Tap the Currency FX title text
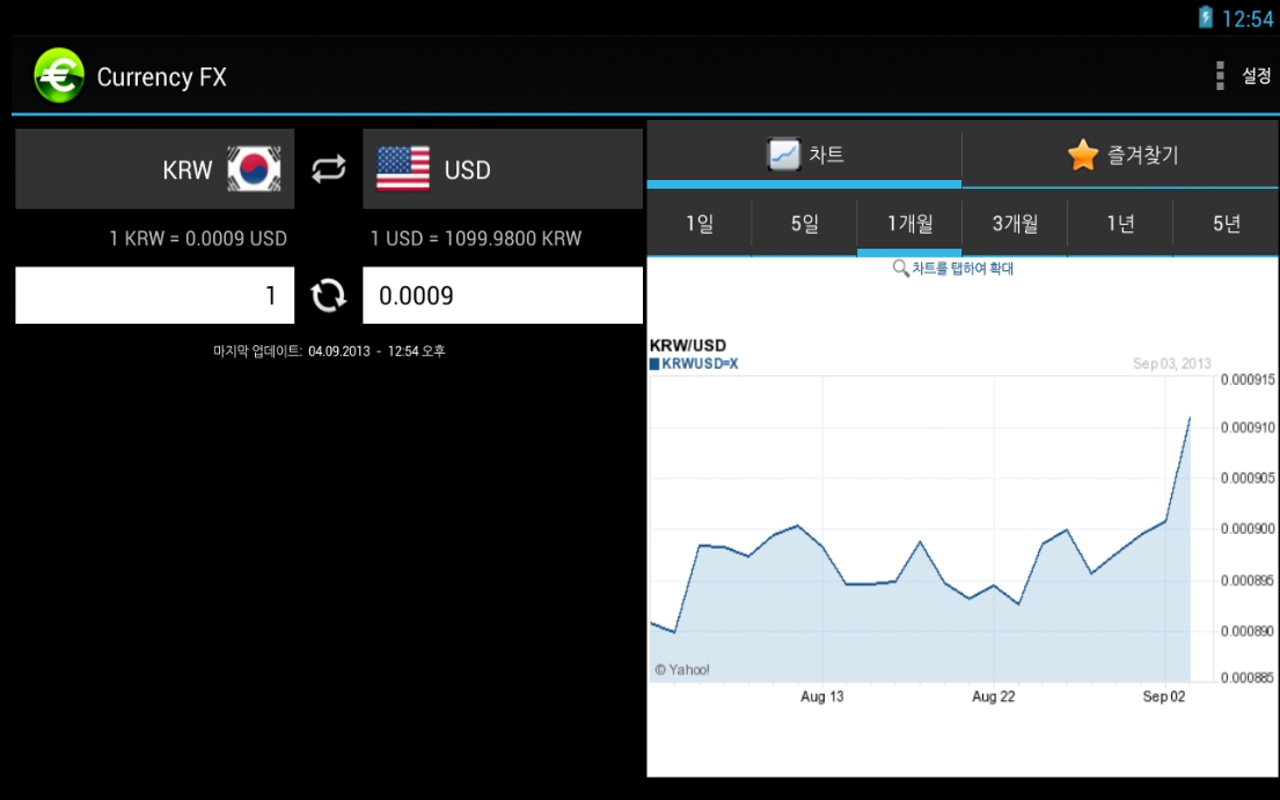This screenshot has width=1280, height=800. (162, 77)
